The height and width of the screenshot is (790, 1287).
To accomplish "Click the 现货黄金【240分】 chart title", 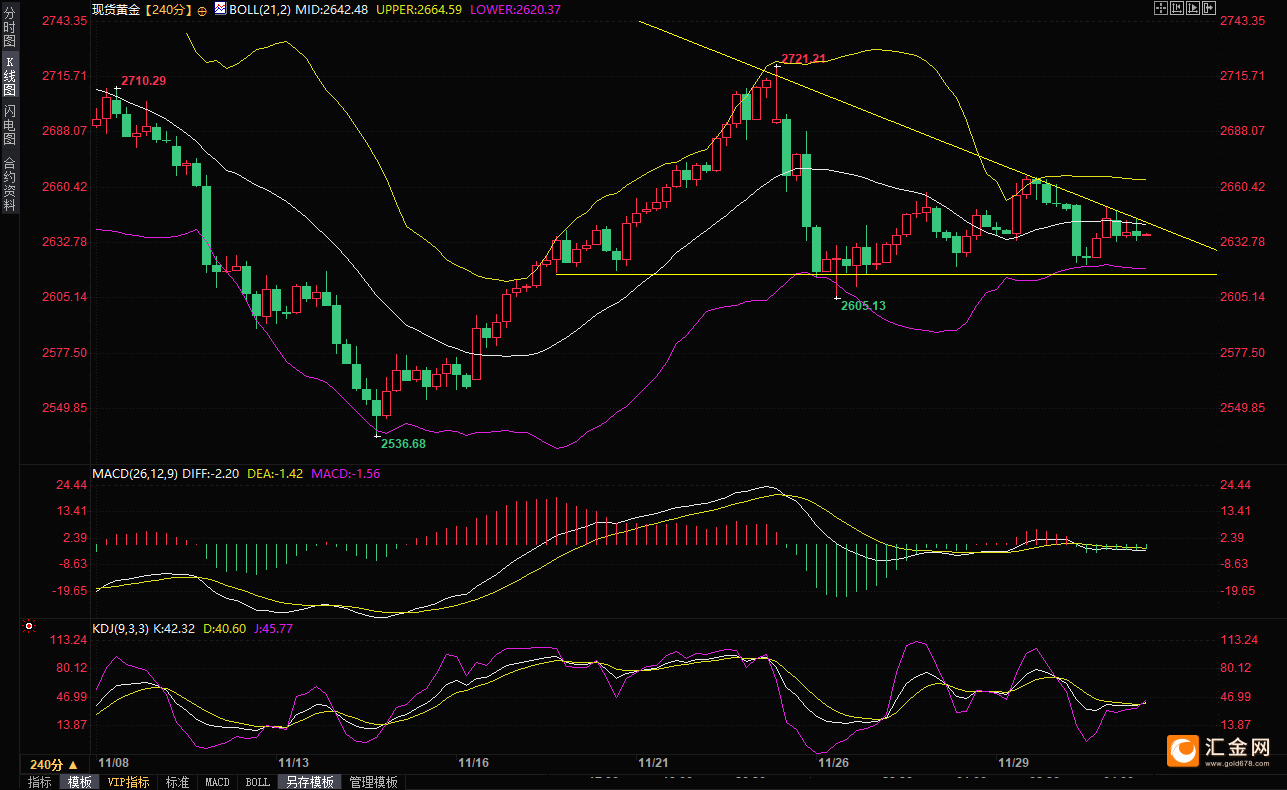I will (x=142, y=10).
